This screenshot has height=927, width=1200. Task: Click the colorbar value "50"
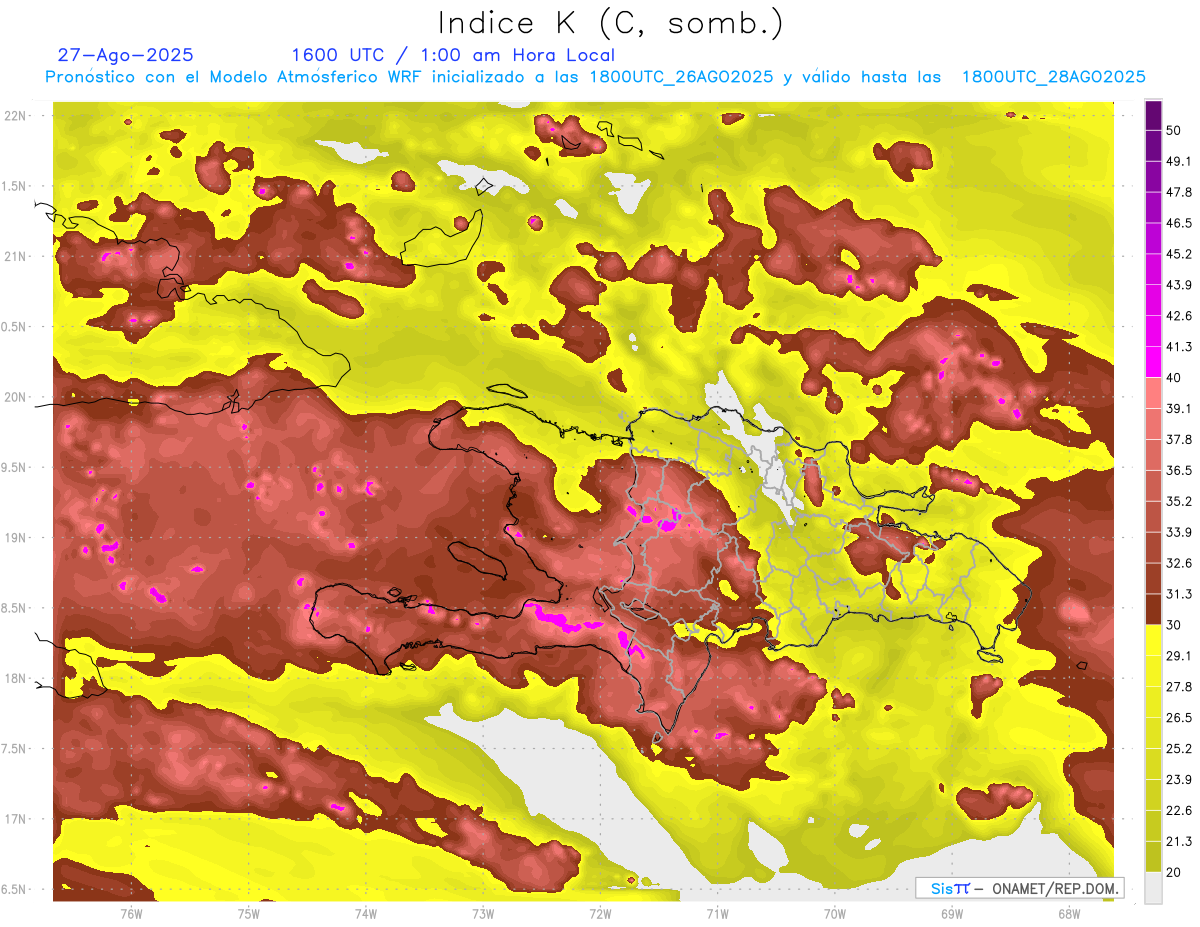click(x=1174, y=130)
